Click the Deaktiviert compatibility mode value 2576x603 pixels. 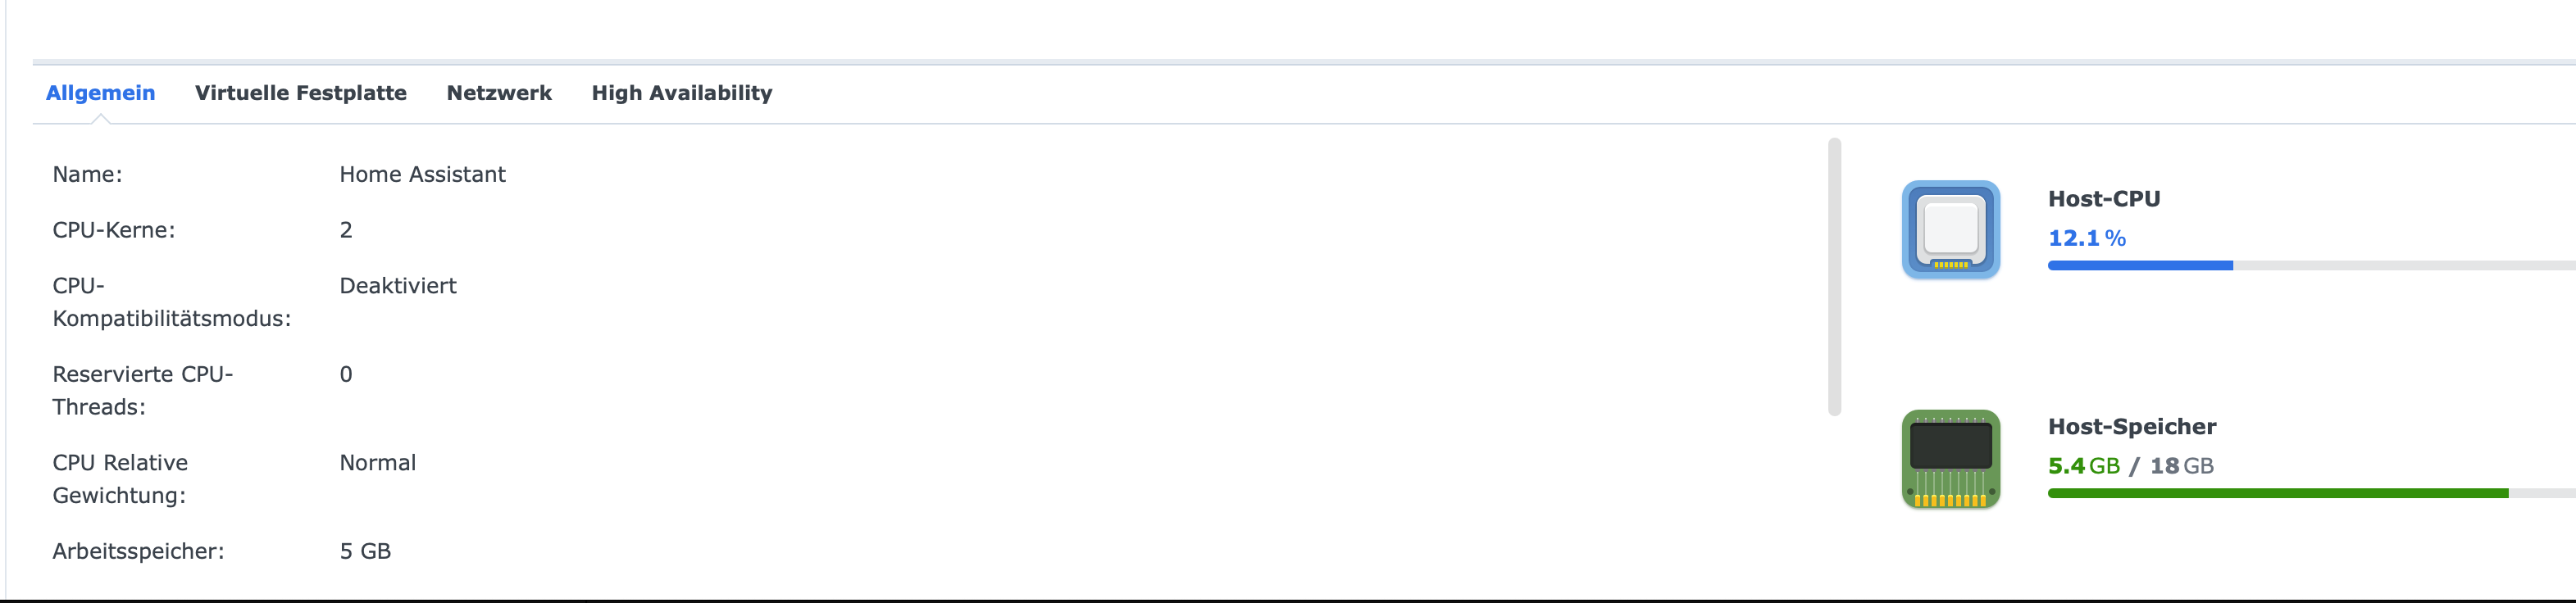398,286
